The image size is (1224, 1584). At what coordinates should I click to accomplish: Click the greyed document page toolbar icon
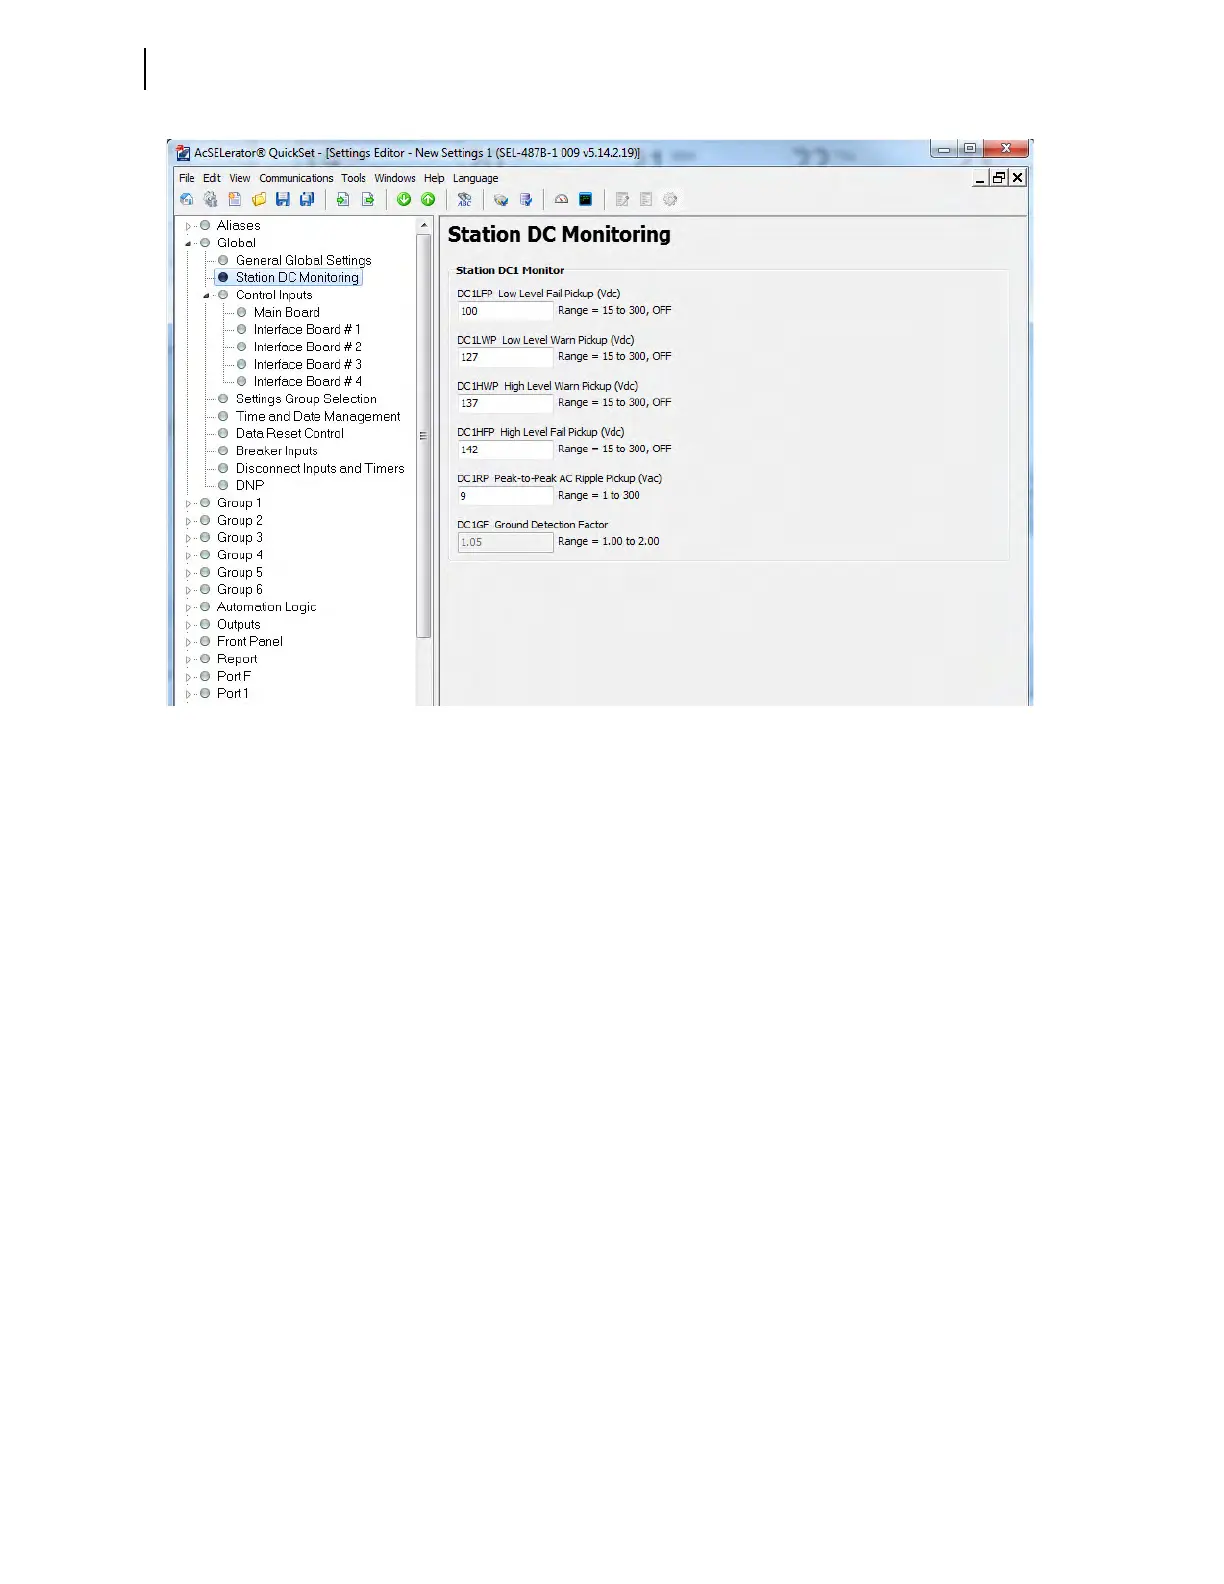(x=646, y=200)
